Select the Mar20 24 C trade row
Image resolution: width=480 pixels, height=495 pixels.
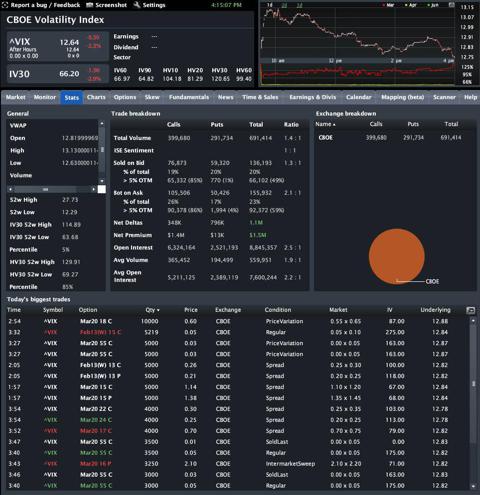click(x=238, y=420)
